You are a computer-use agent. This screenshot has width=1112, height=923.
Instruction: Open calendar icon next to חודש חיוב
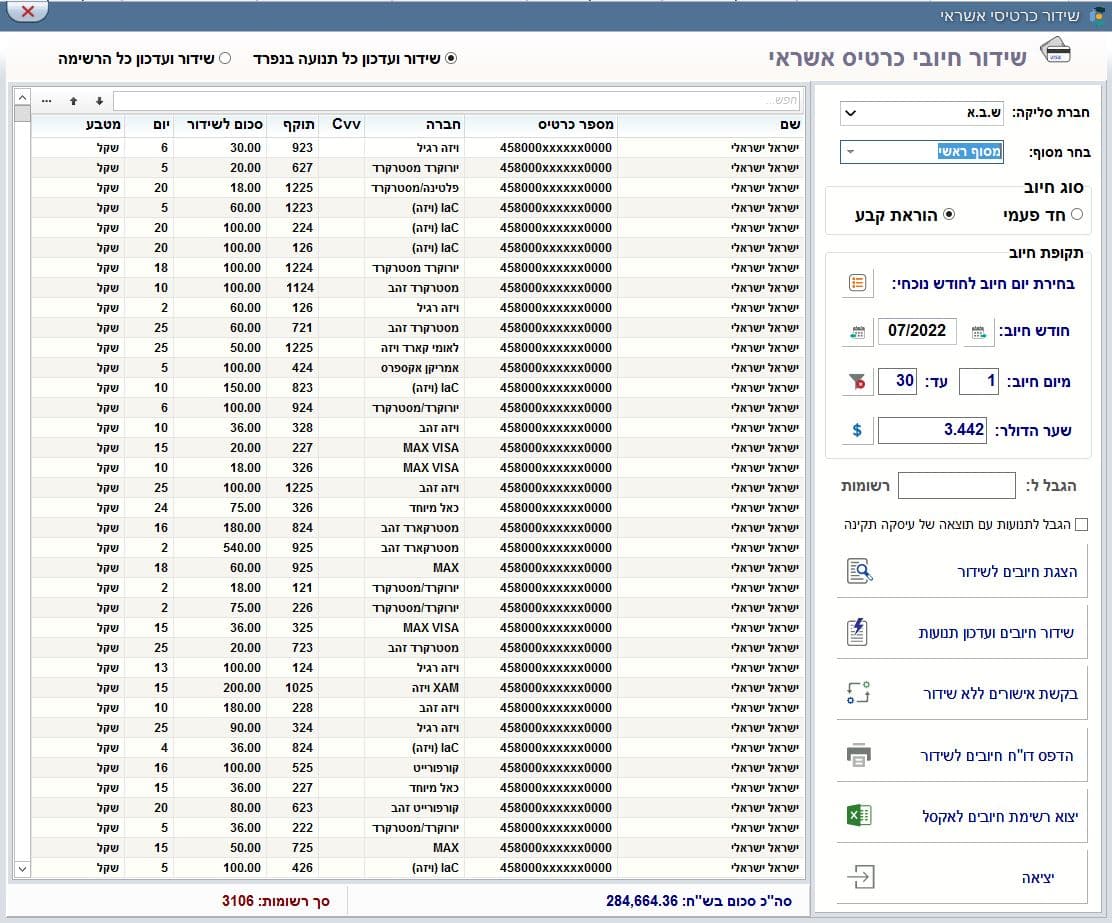pos(979,331)
